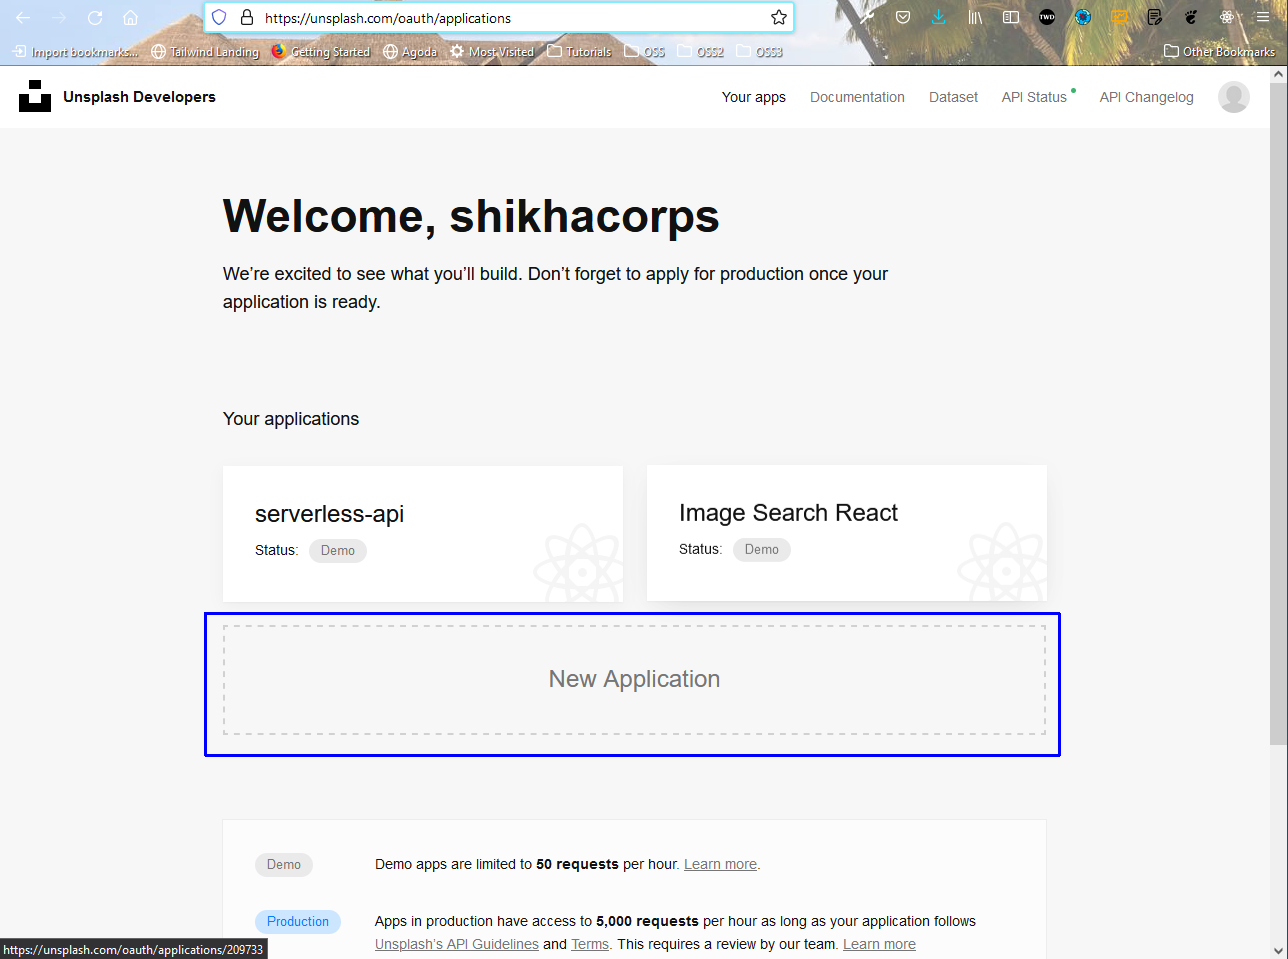Expand the Tutorials bookmarks folder
This screenshot has width=1288, height=959.
(579, 52)
